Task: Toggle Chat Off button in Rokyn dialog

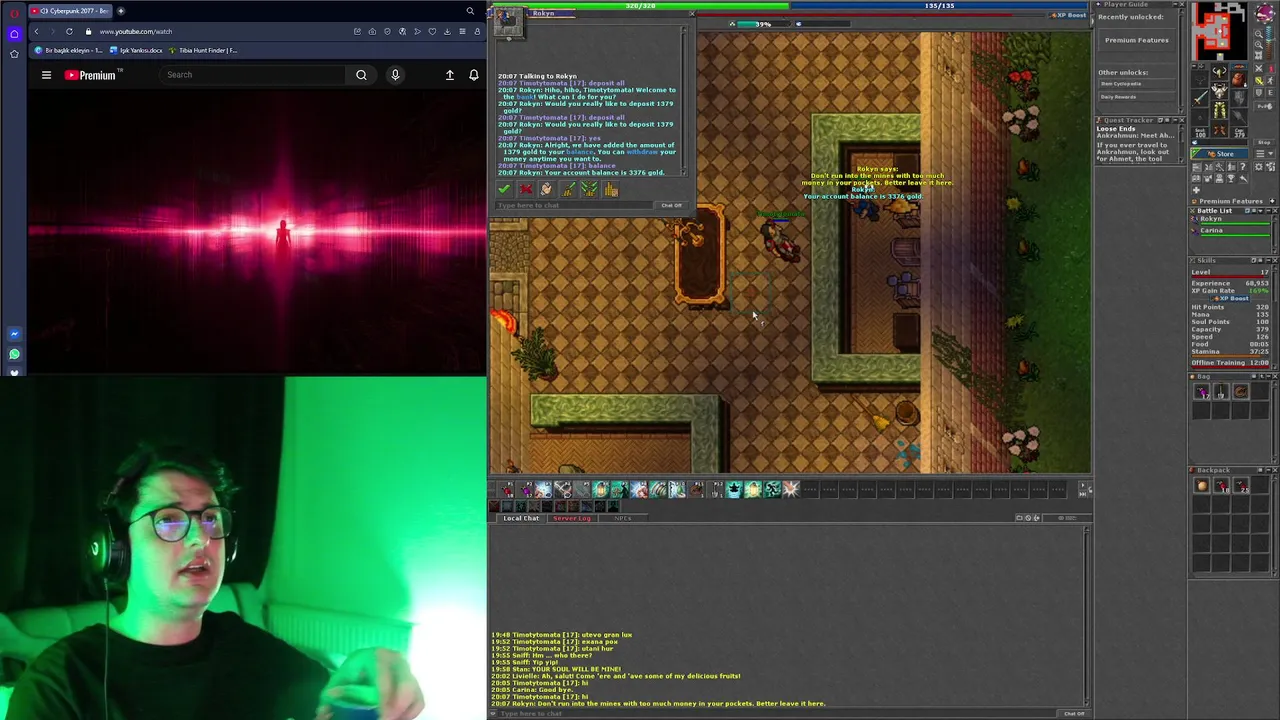Action: (671, 206)
